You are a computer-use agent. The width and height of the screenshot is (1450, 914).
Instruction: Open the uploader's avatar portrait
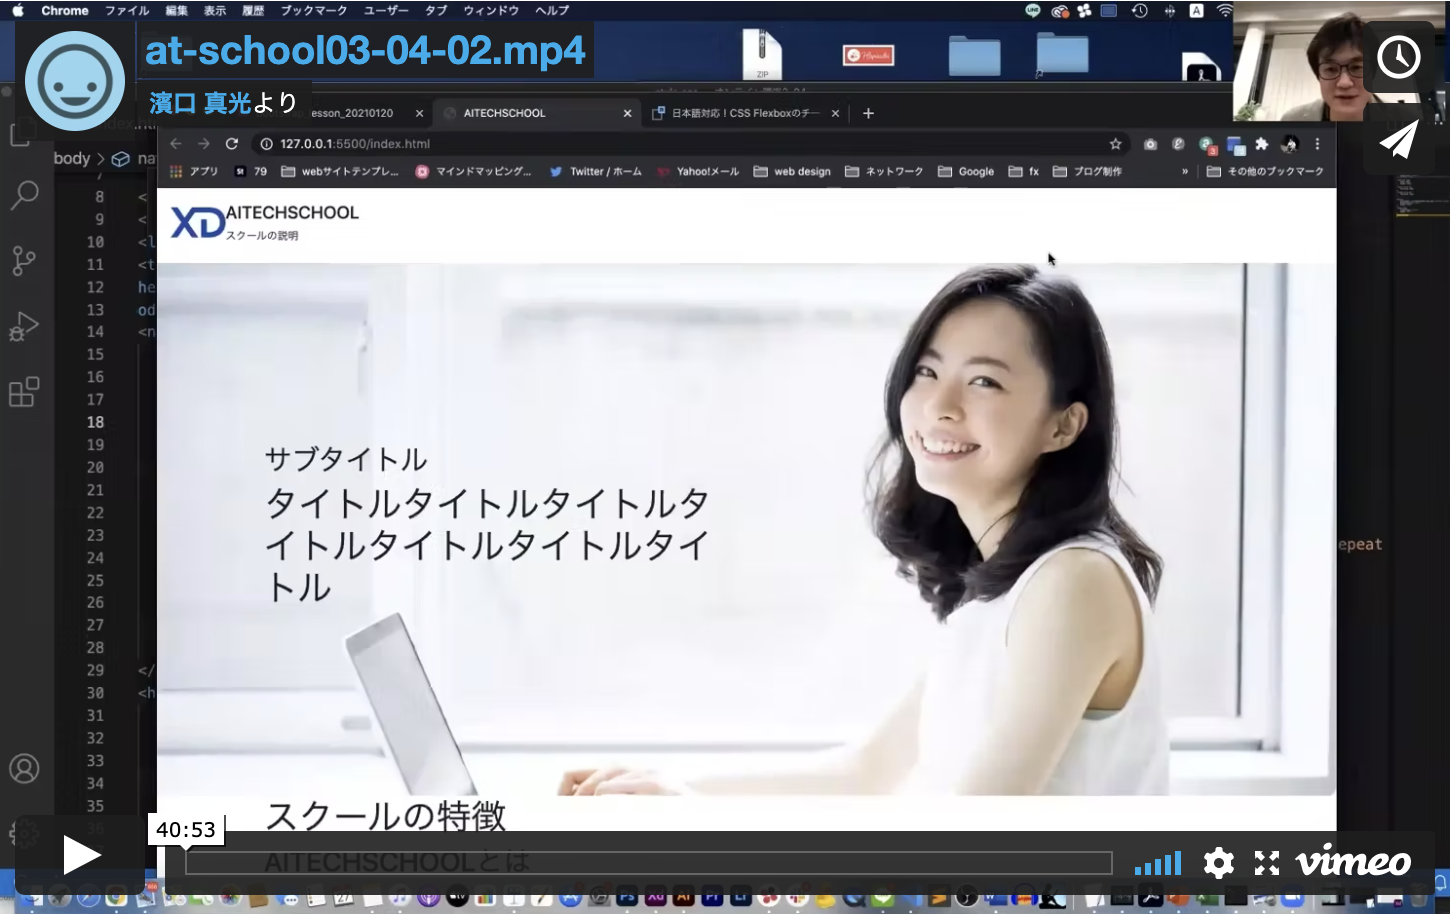click(75, 81)
